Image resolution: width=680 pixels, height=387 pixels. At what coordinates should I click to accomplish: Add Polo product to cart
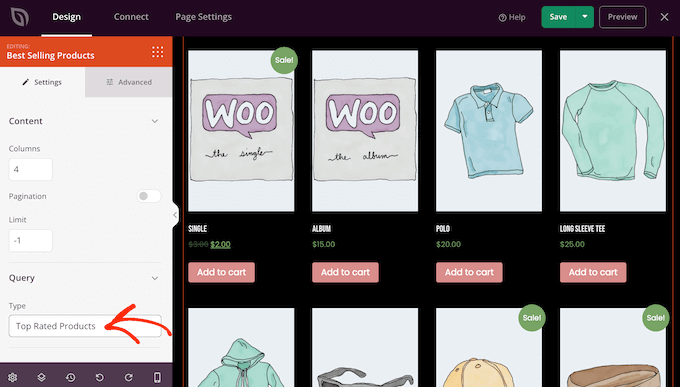click(469, 272)
